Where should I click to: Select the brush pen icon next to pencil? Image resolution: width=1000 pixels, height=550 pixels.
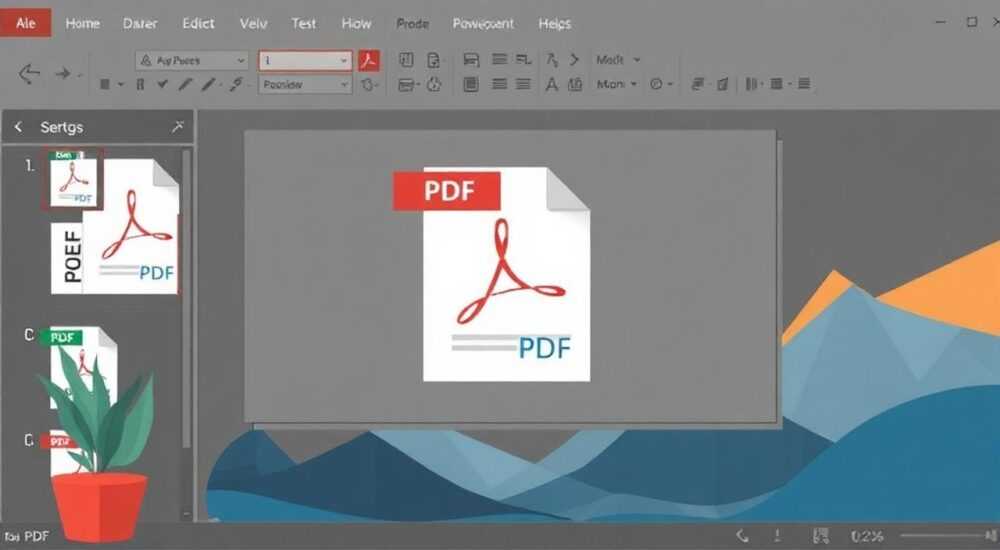(x=209, y=84)
